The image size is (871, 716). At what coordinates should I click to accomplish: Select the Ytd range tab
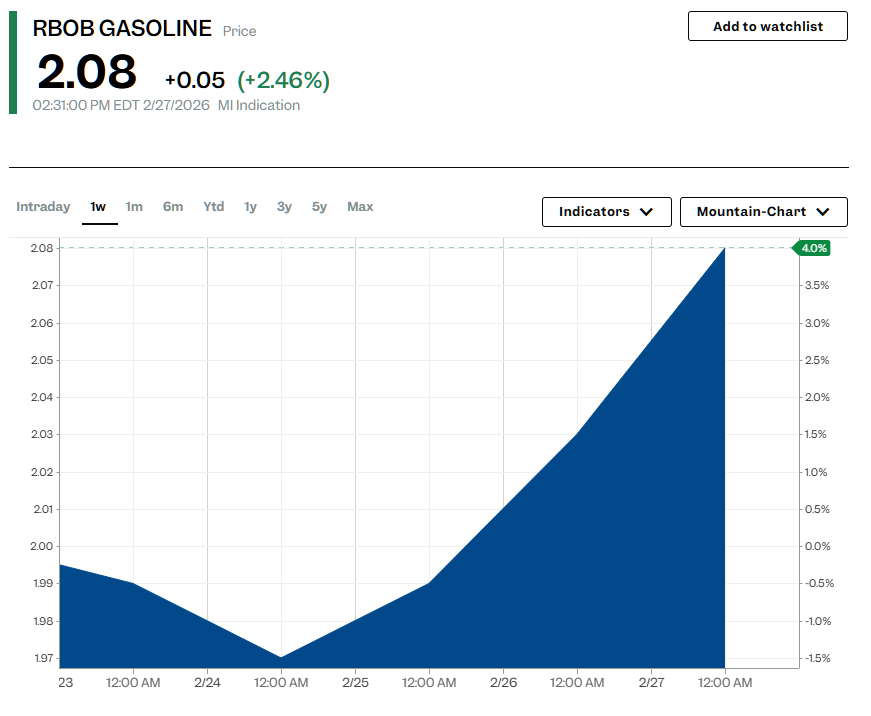pos(214,207)
